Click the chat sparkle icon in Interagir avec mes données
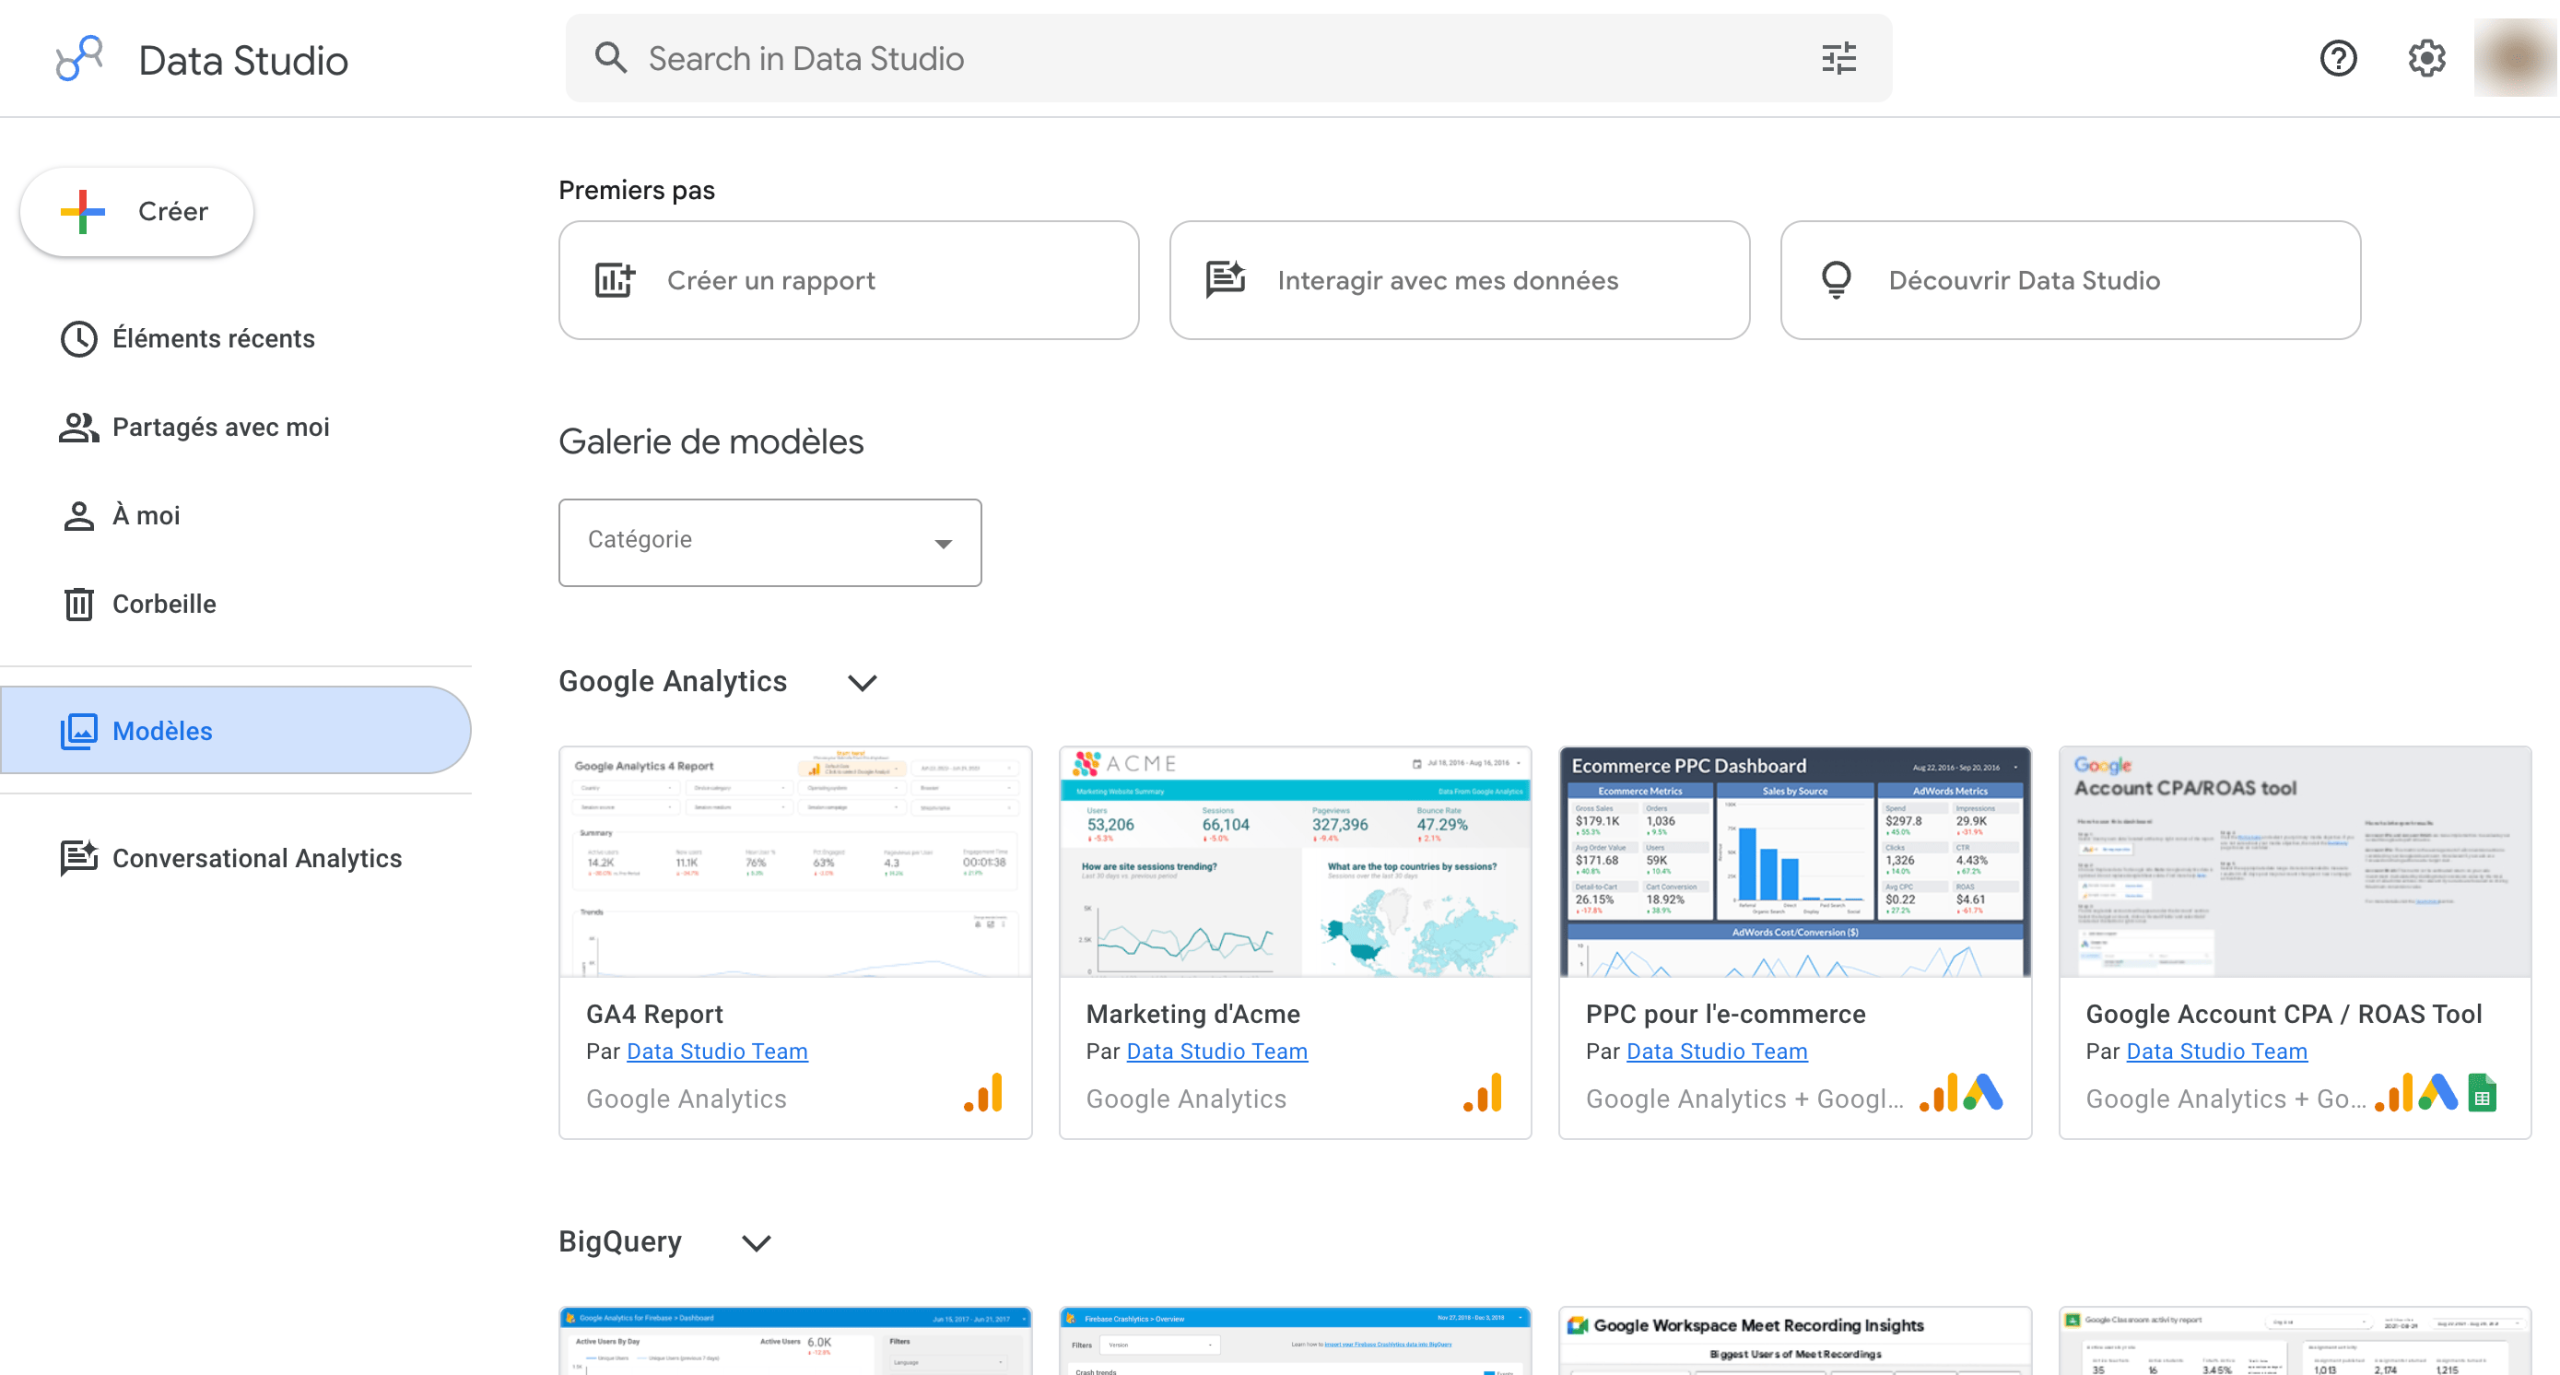 click(x=1225, y=280)
